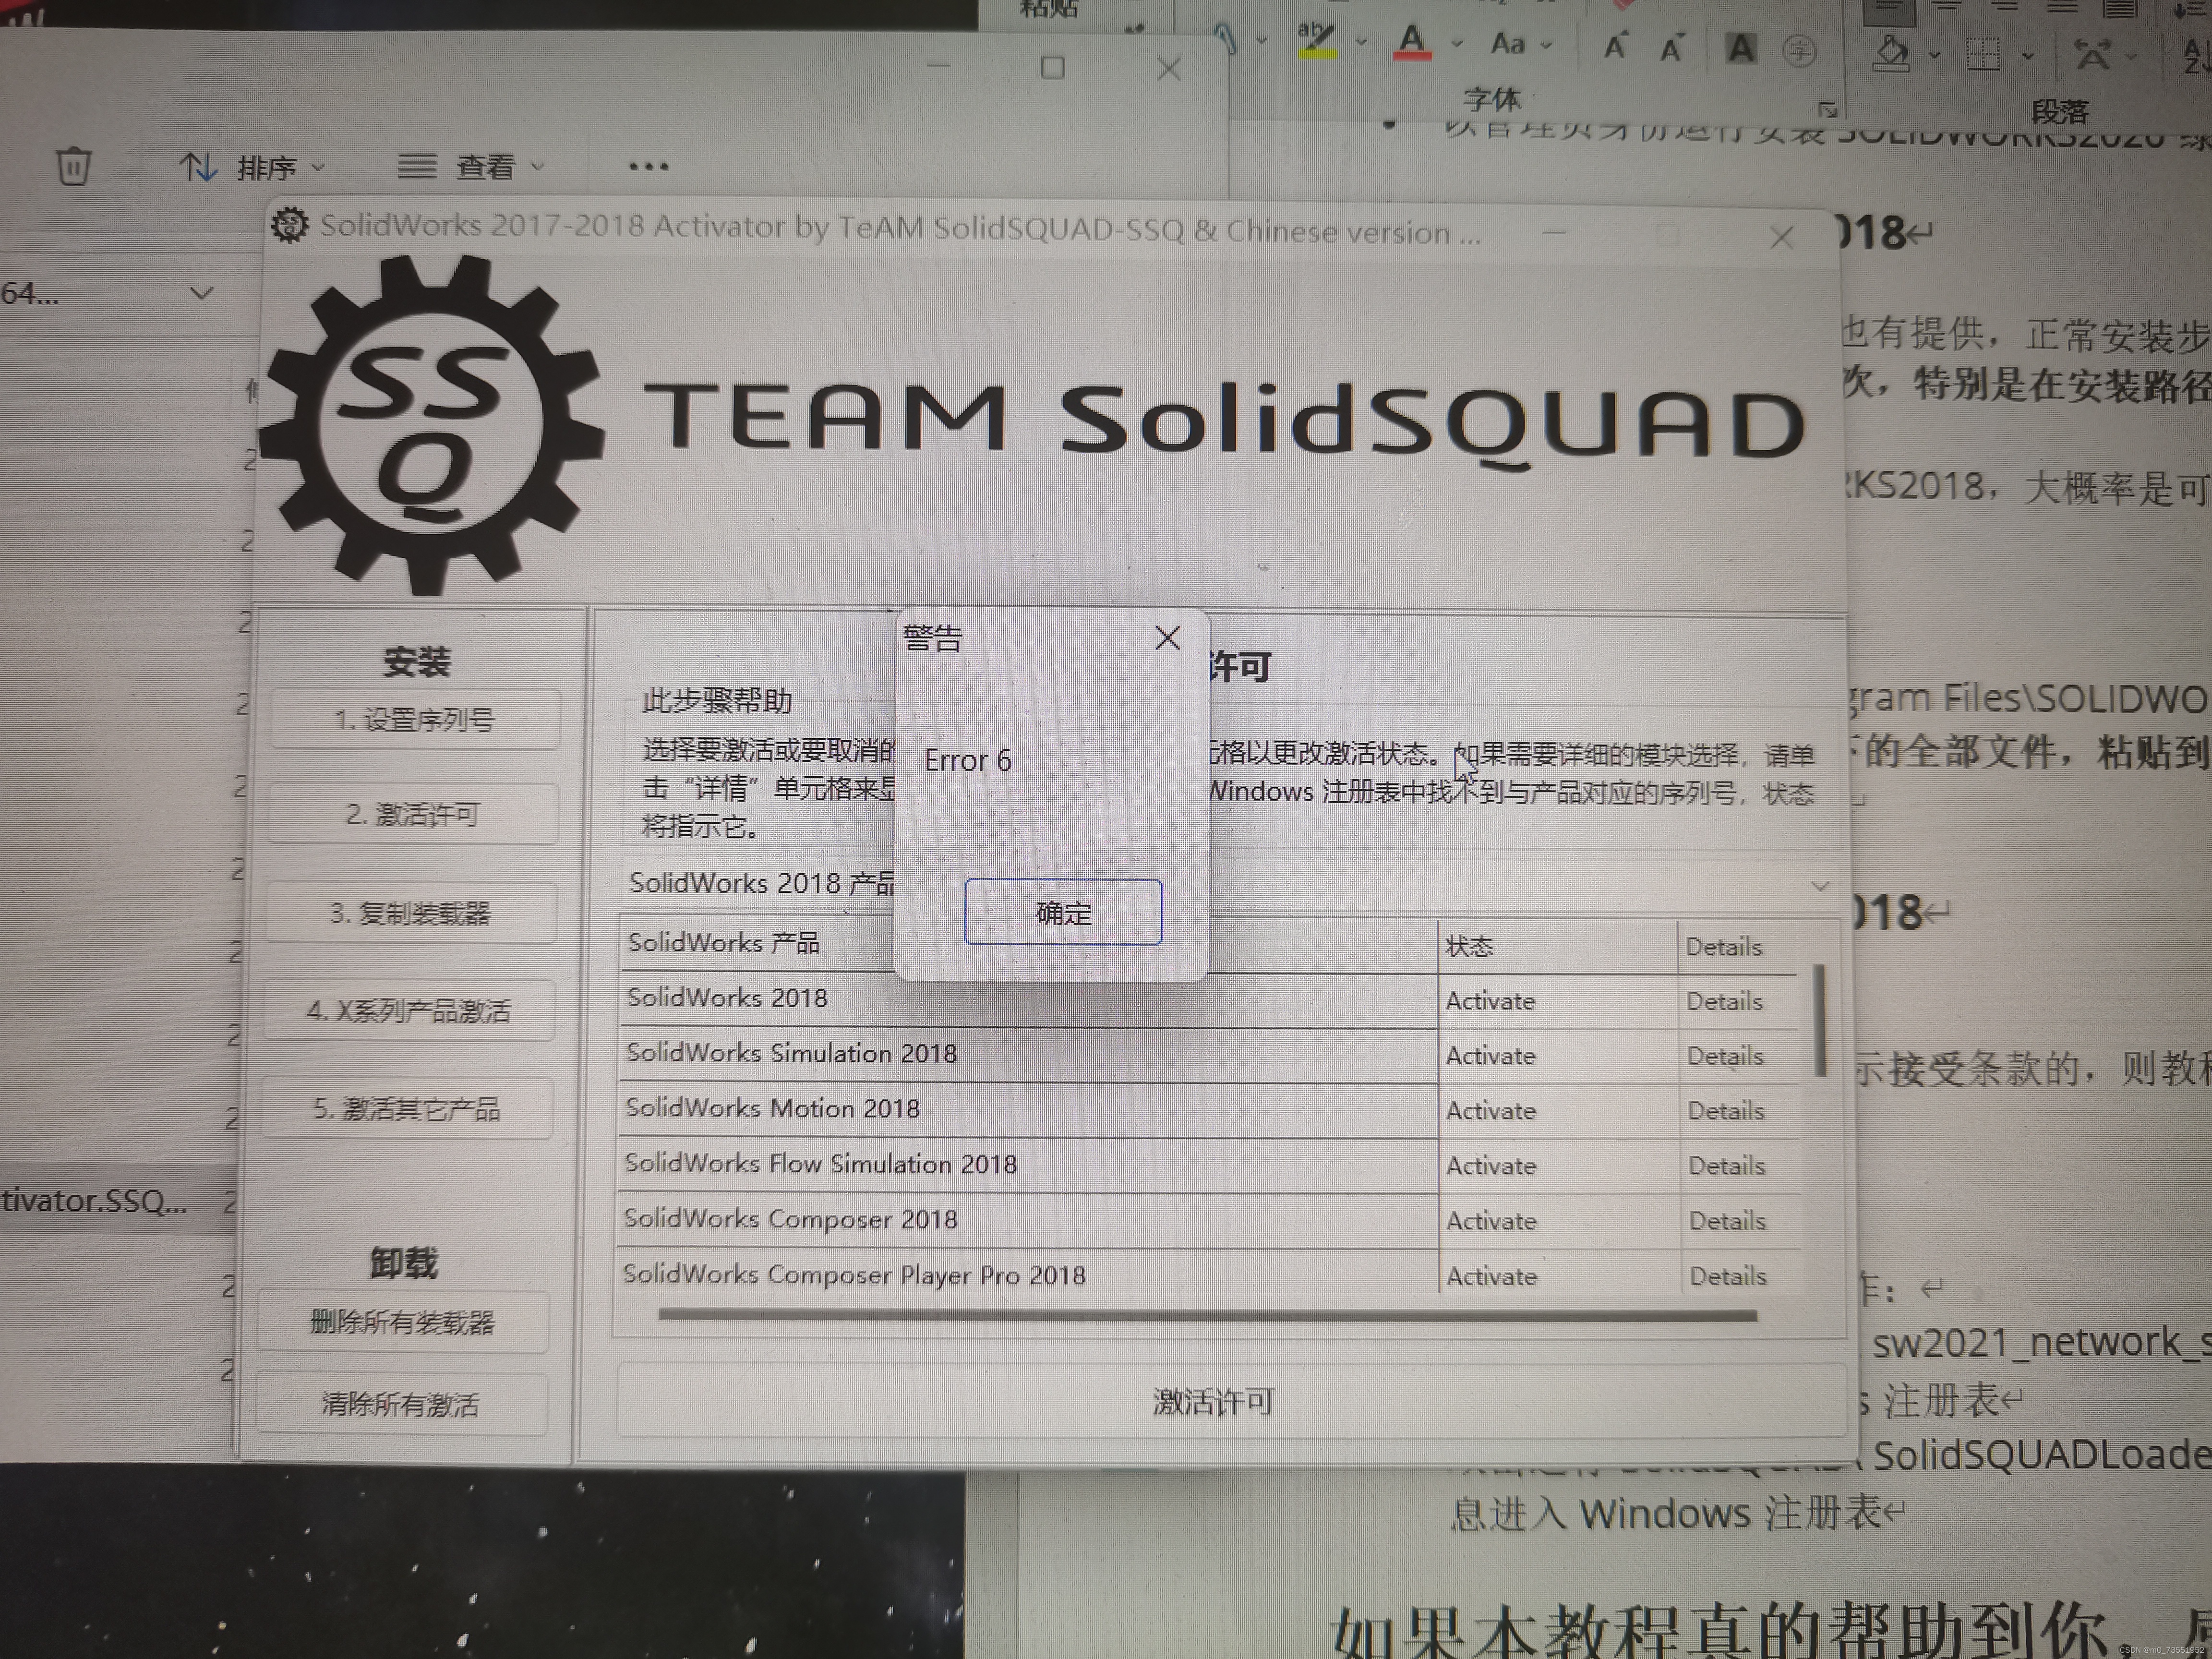Viewport: 2212px width, 1659px height.
Task: Click the delete trash can icon
Action: coord(73,166)
